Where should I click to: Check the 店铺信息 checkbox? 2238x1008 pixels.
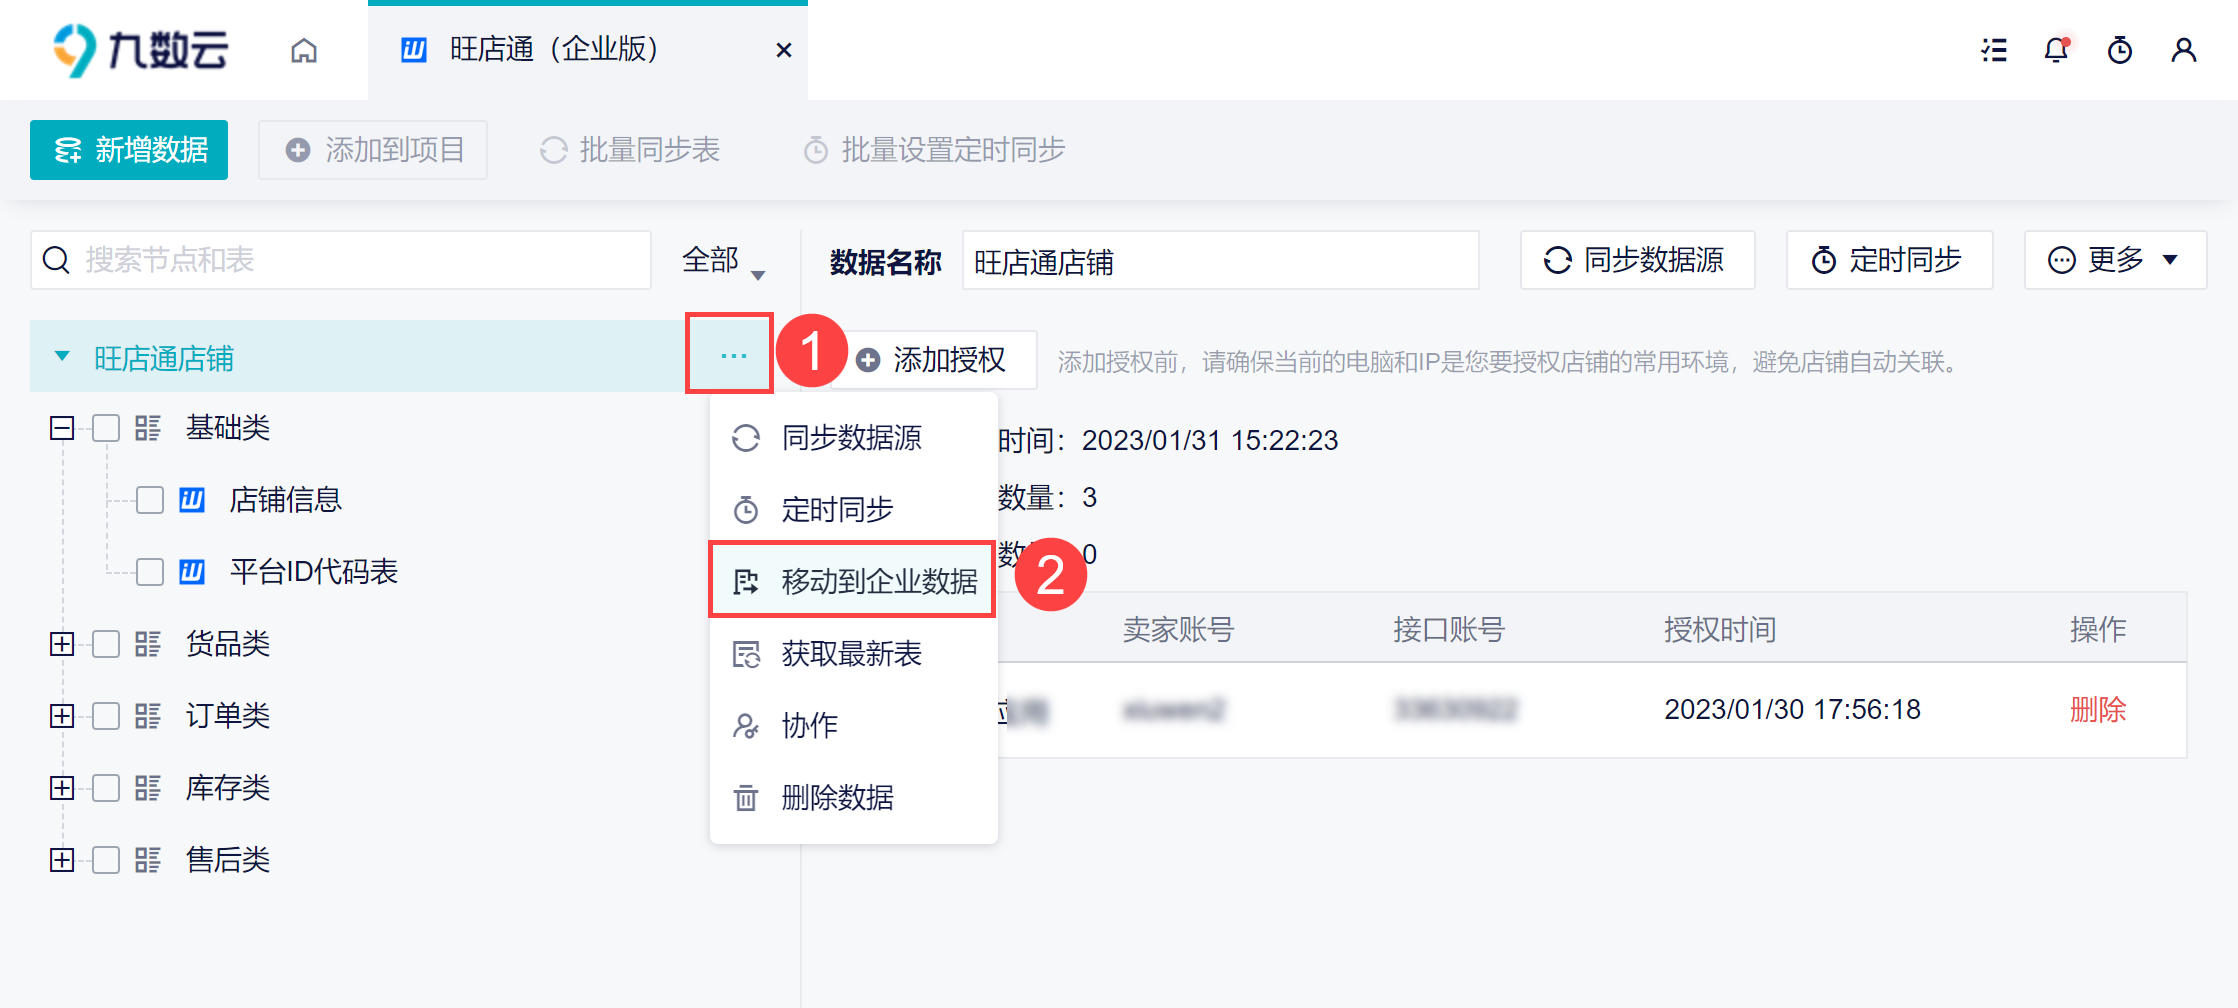(x=150, y=500)
